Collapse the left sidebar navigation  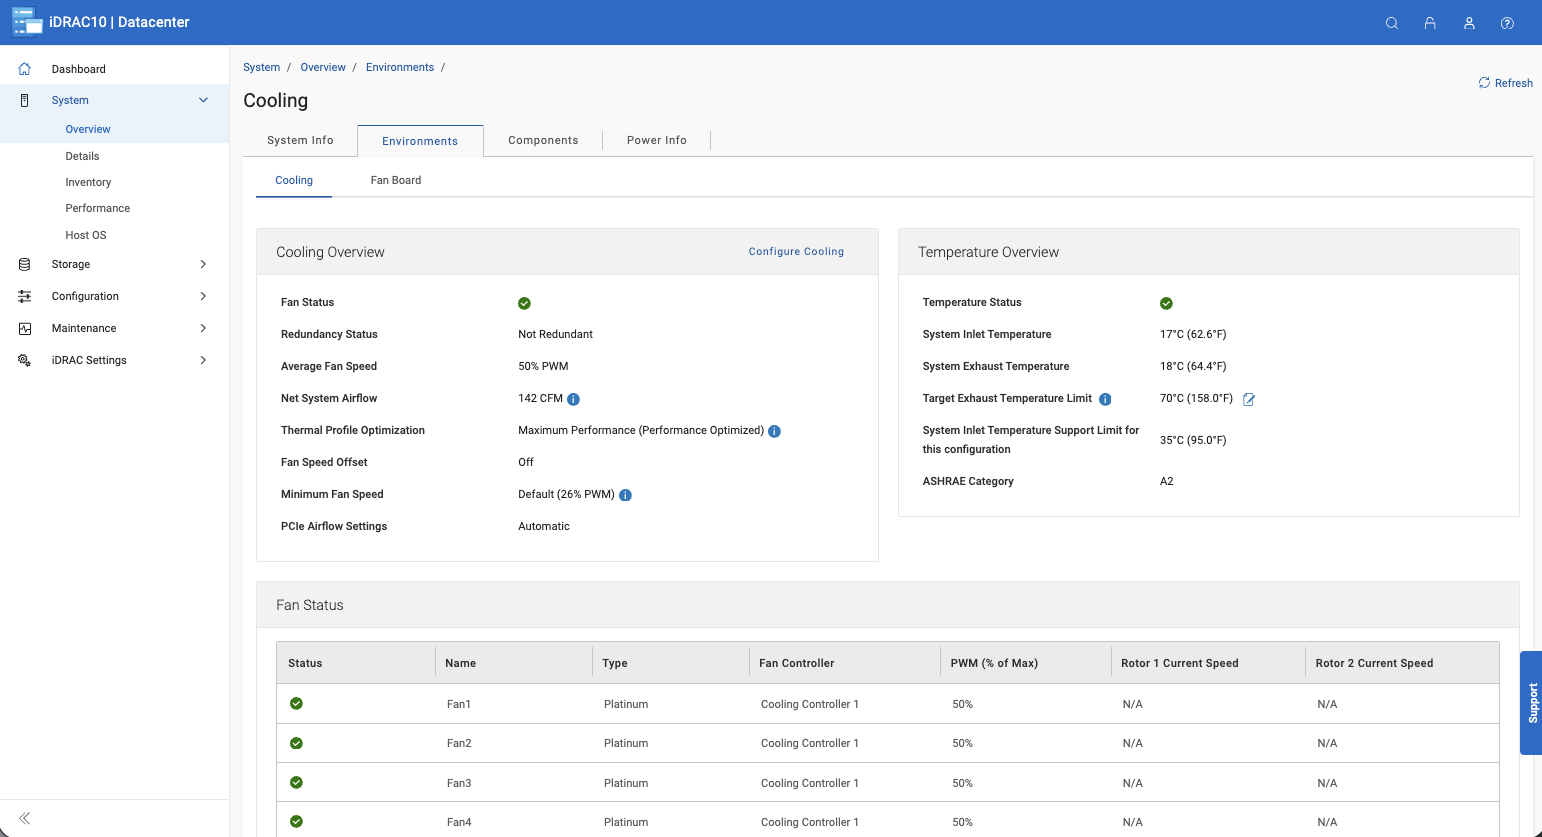pyautogui.click(x=25, y=818)
